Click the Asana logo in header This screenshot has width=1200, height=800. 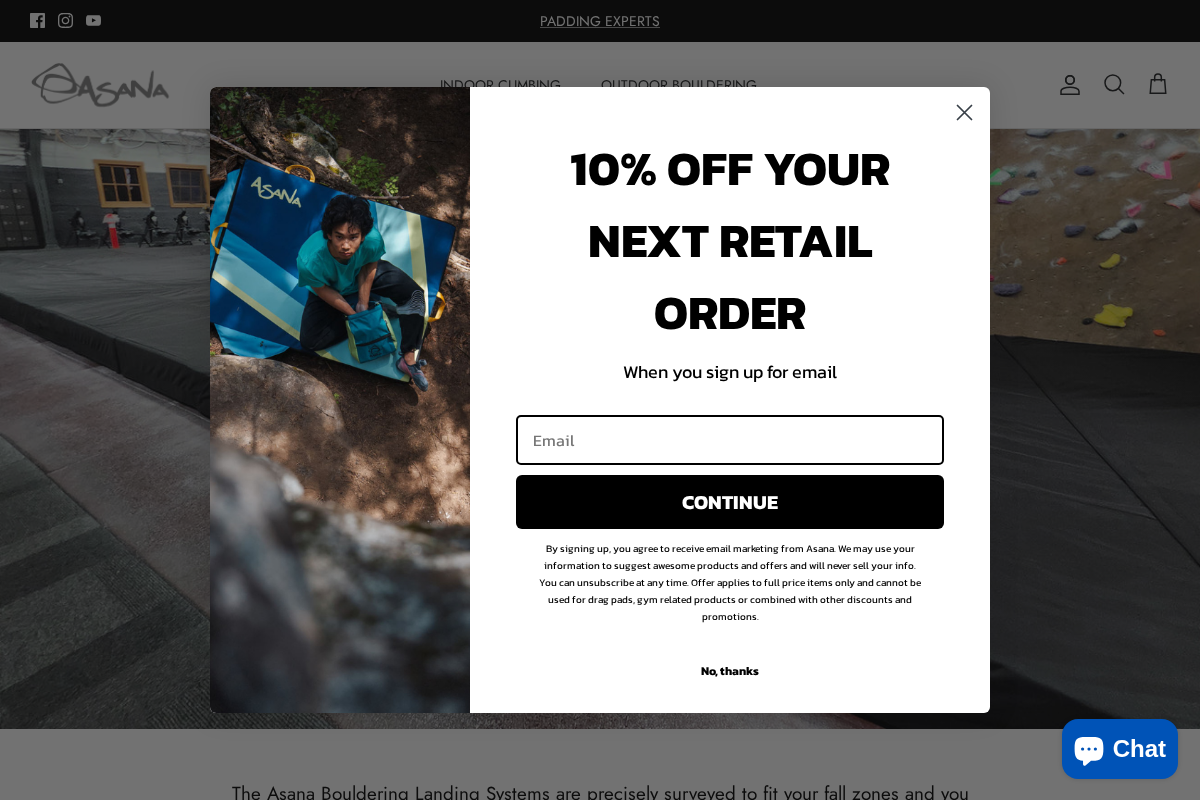click(x=100, y=85)
